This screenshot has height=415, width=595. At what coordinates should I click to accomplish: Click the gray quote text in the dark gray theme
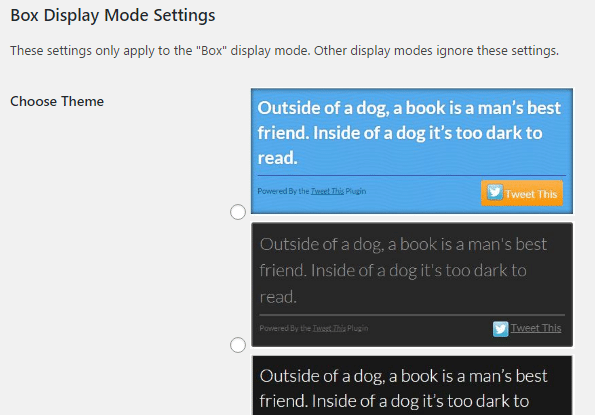[x=403, y=270]
